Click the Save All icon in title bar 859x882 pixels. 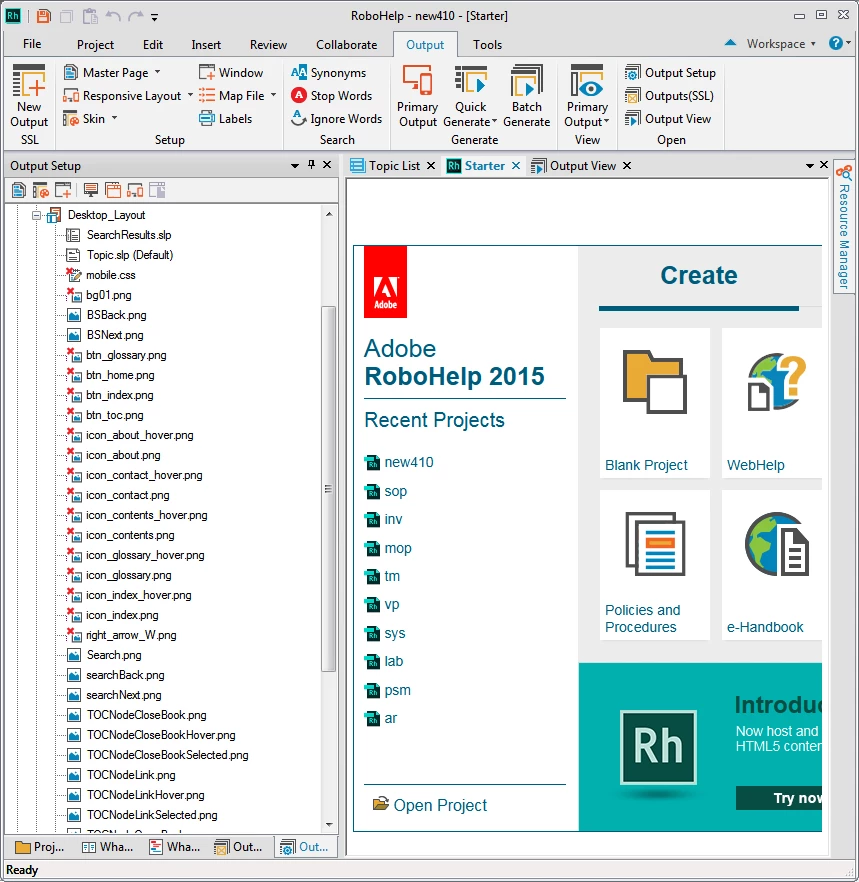[x=44, y=16]
